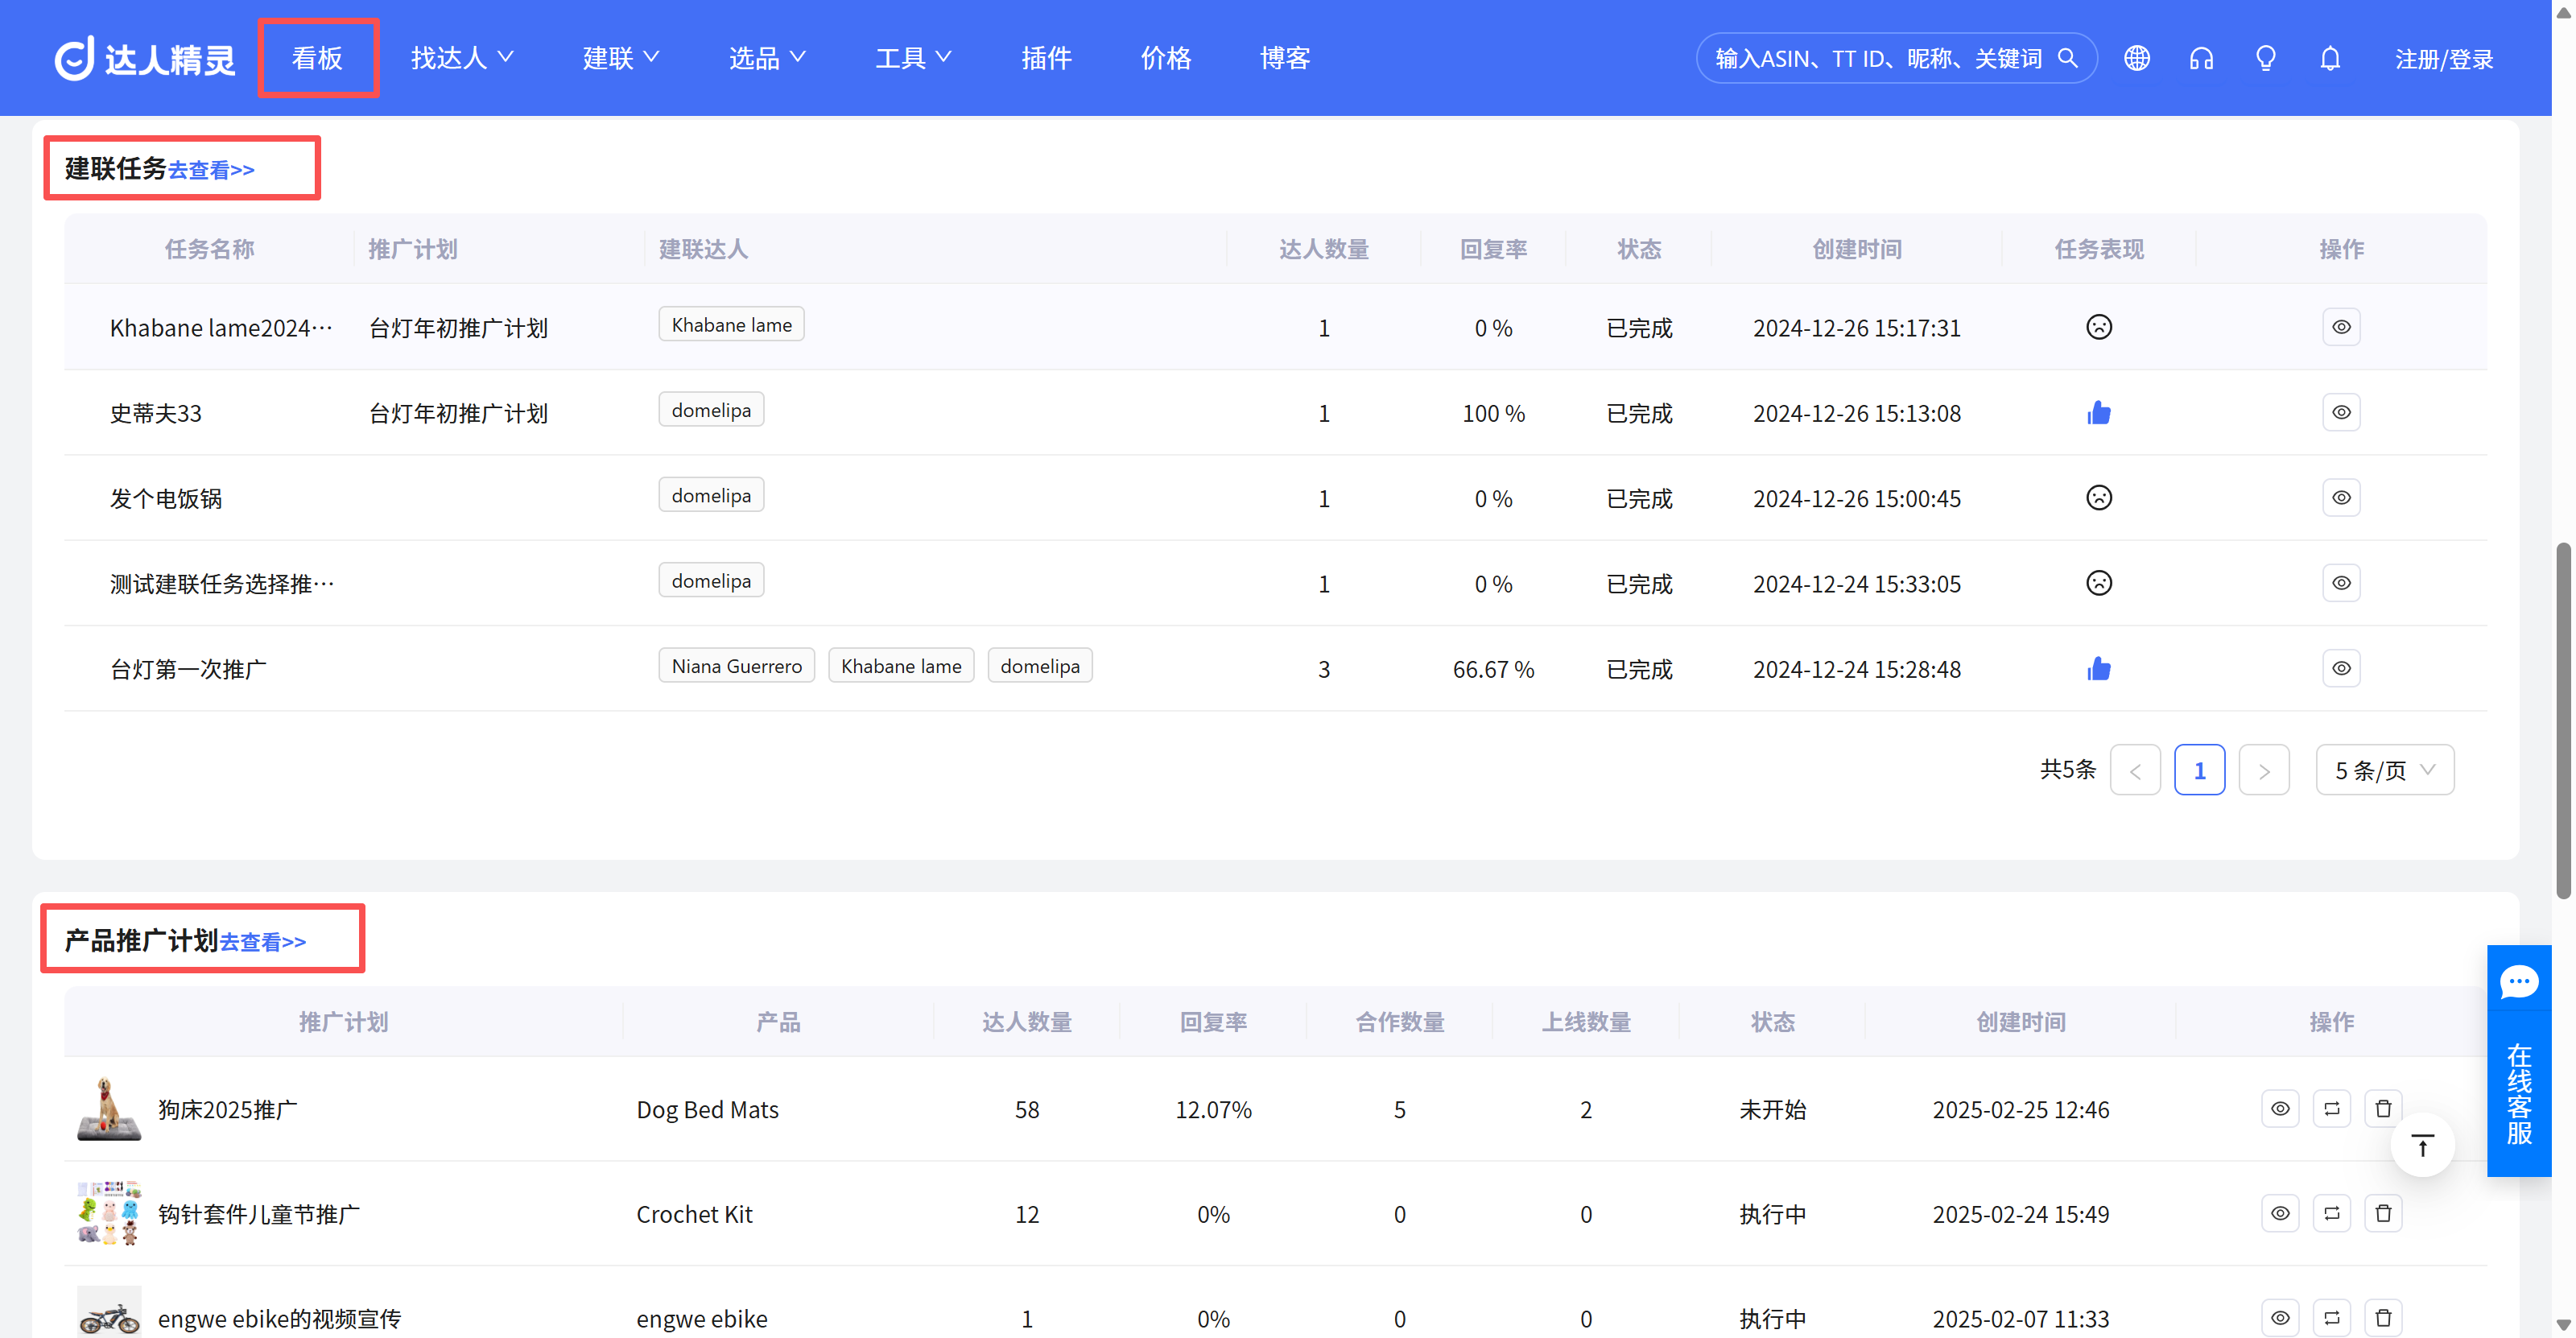
Task: Click the Crochet Kit product cell
Action: click(x=694, y=1214)
